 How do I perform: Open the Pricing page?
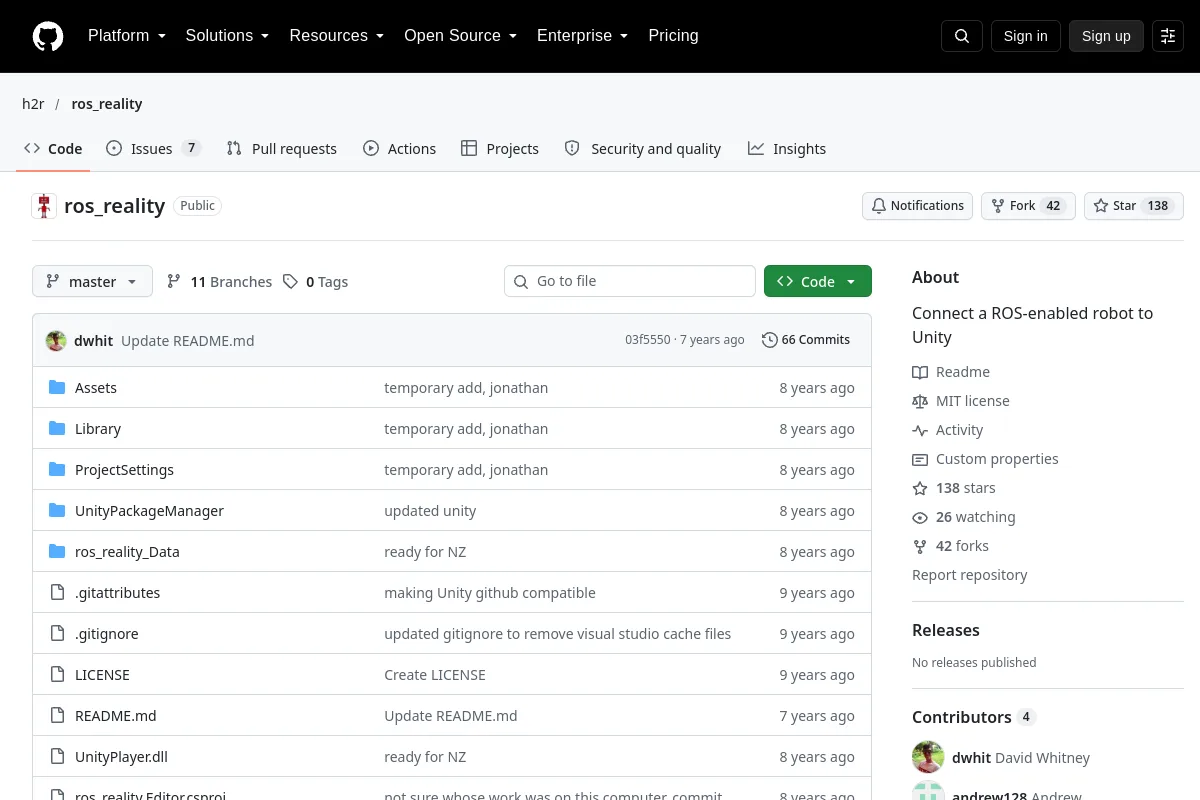(673, 36)
